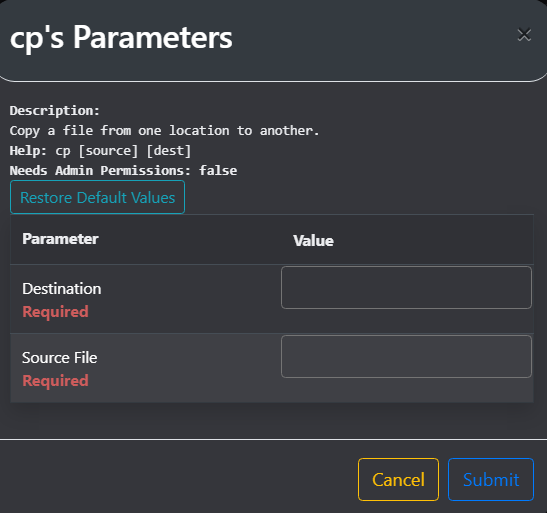The image size is (547, 513).
Task: Select the Source File parameter label
Action: click(x=60, y=358)
